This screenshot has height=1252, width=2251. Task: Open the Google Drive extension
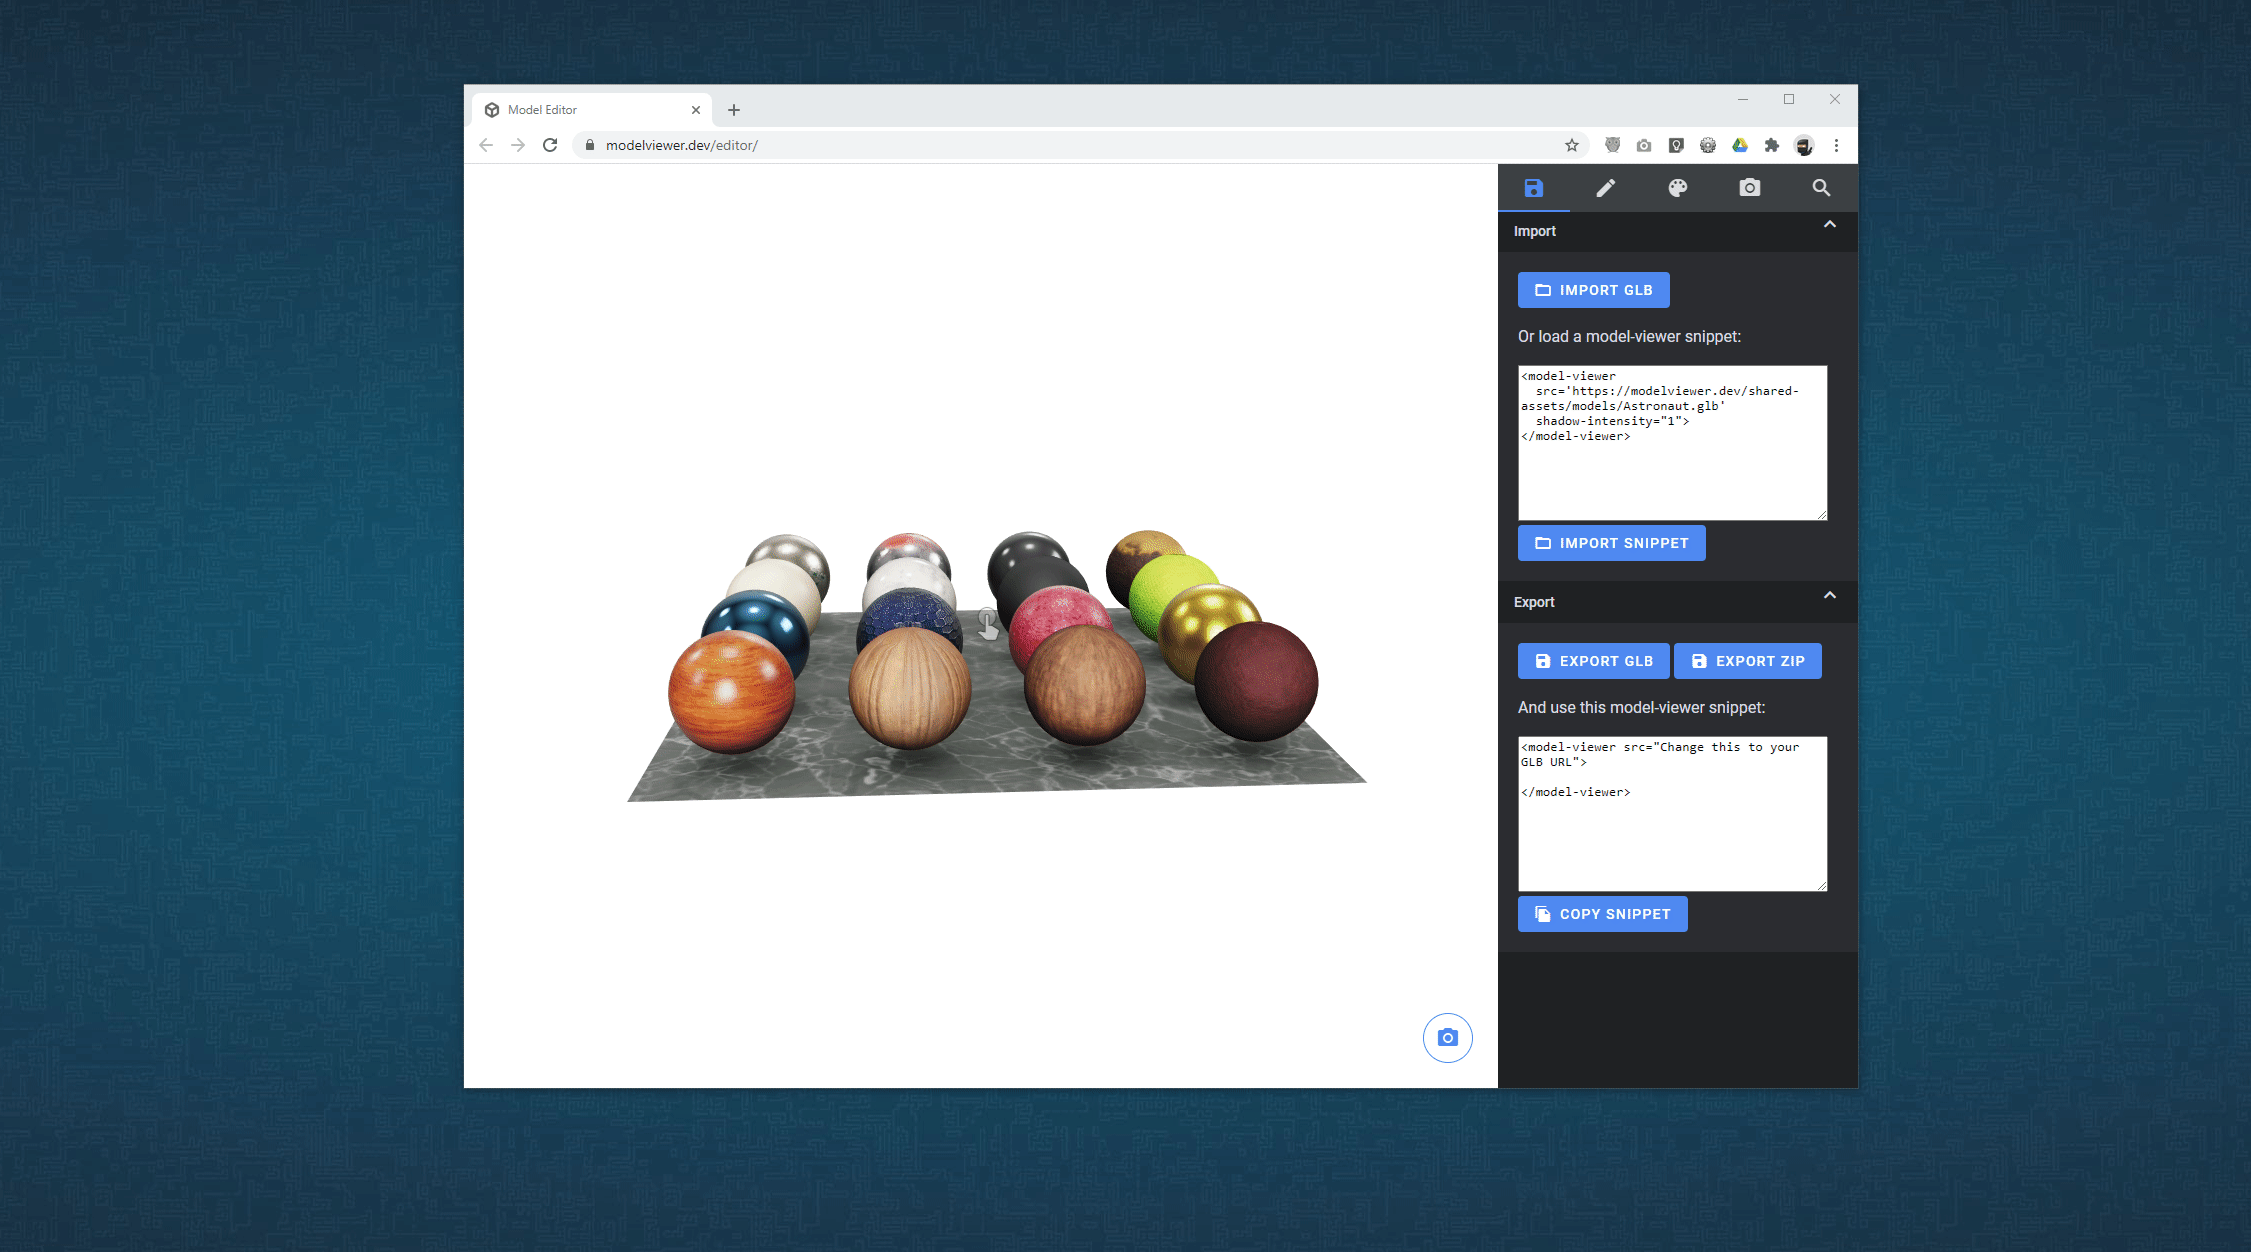pyautogui.click(x=1740, y=146)
